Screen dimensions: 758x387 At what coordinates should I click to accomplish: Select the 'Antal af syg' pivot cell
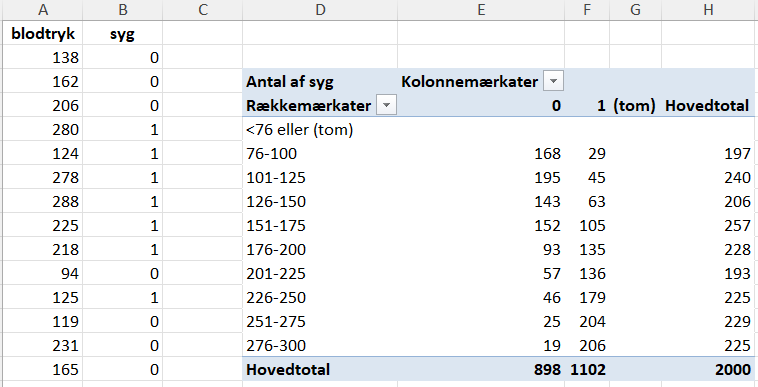[x=320, y=82]
